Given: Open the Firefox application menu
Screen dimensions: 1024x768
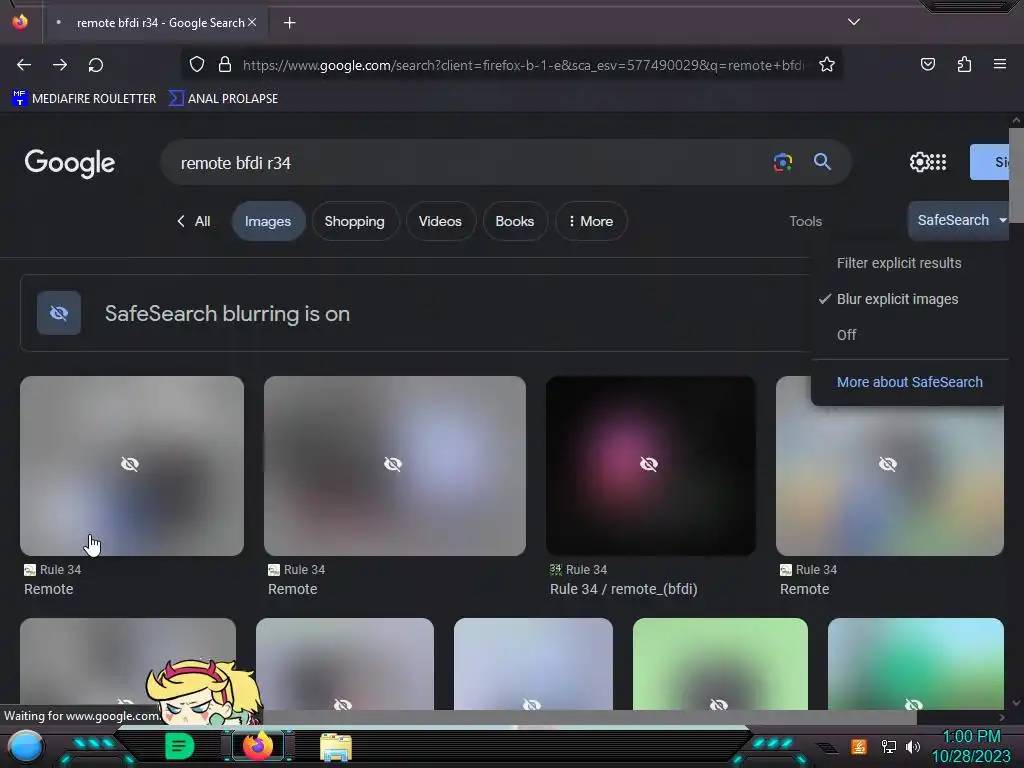Looking at the screenshot, I should pos(999,64).
